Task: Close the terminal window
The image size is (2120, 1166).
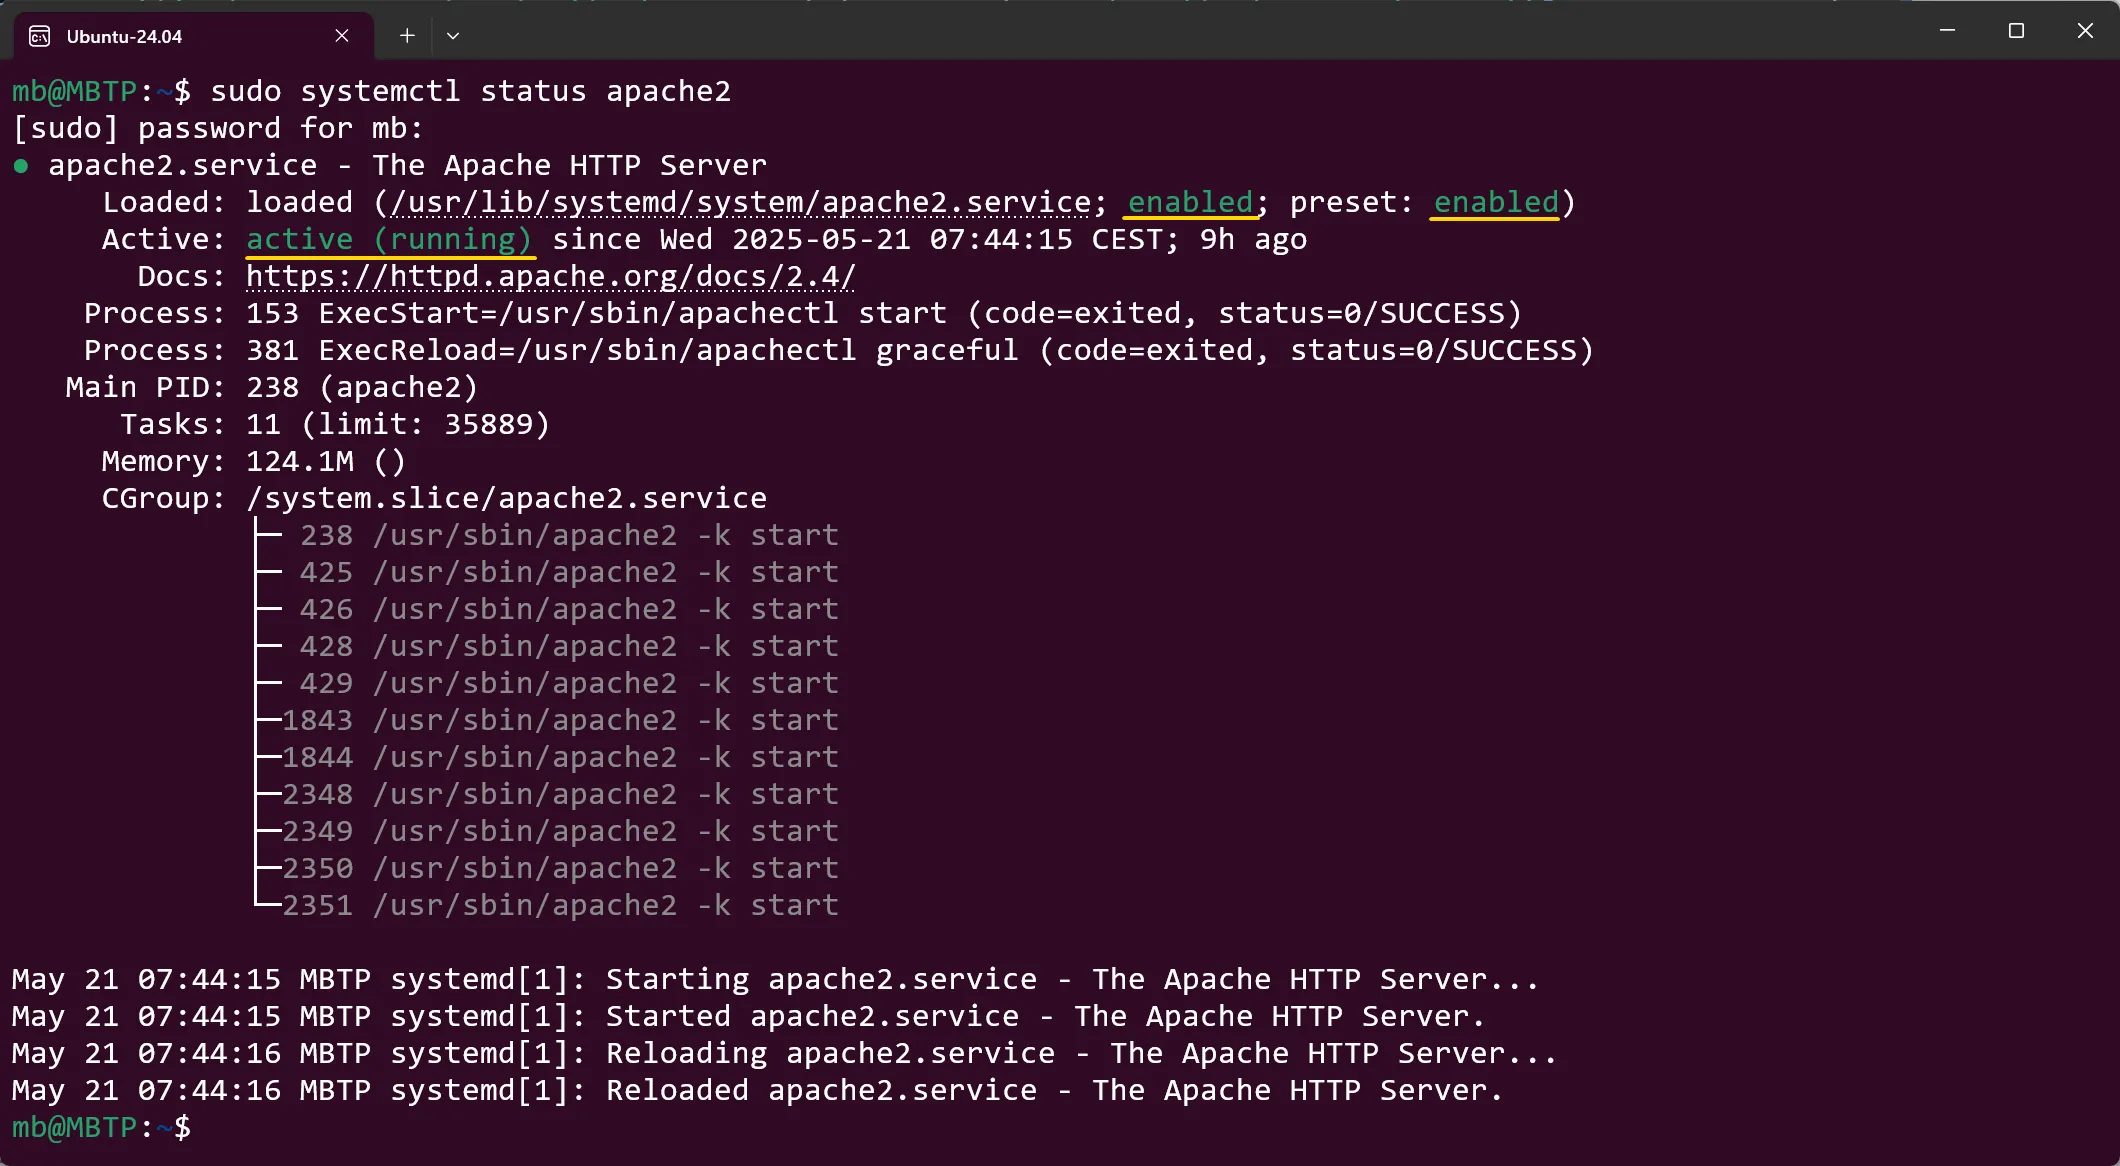Action: pyautogui.click(x=2085, y=31)
